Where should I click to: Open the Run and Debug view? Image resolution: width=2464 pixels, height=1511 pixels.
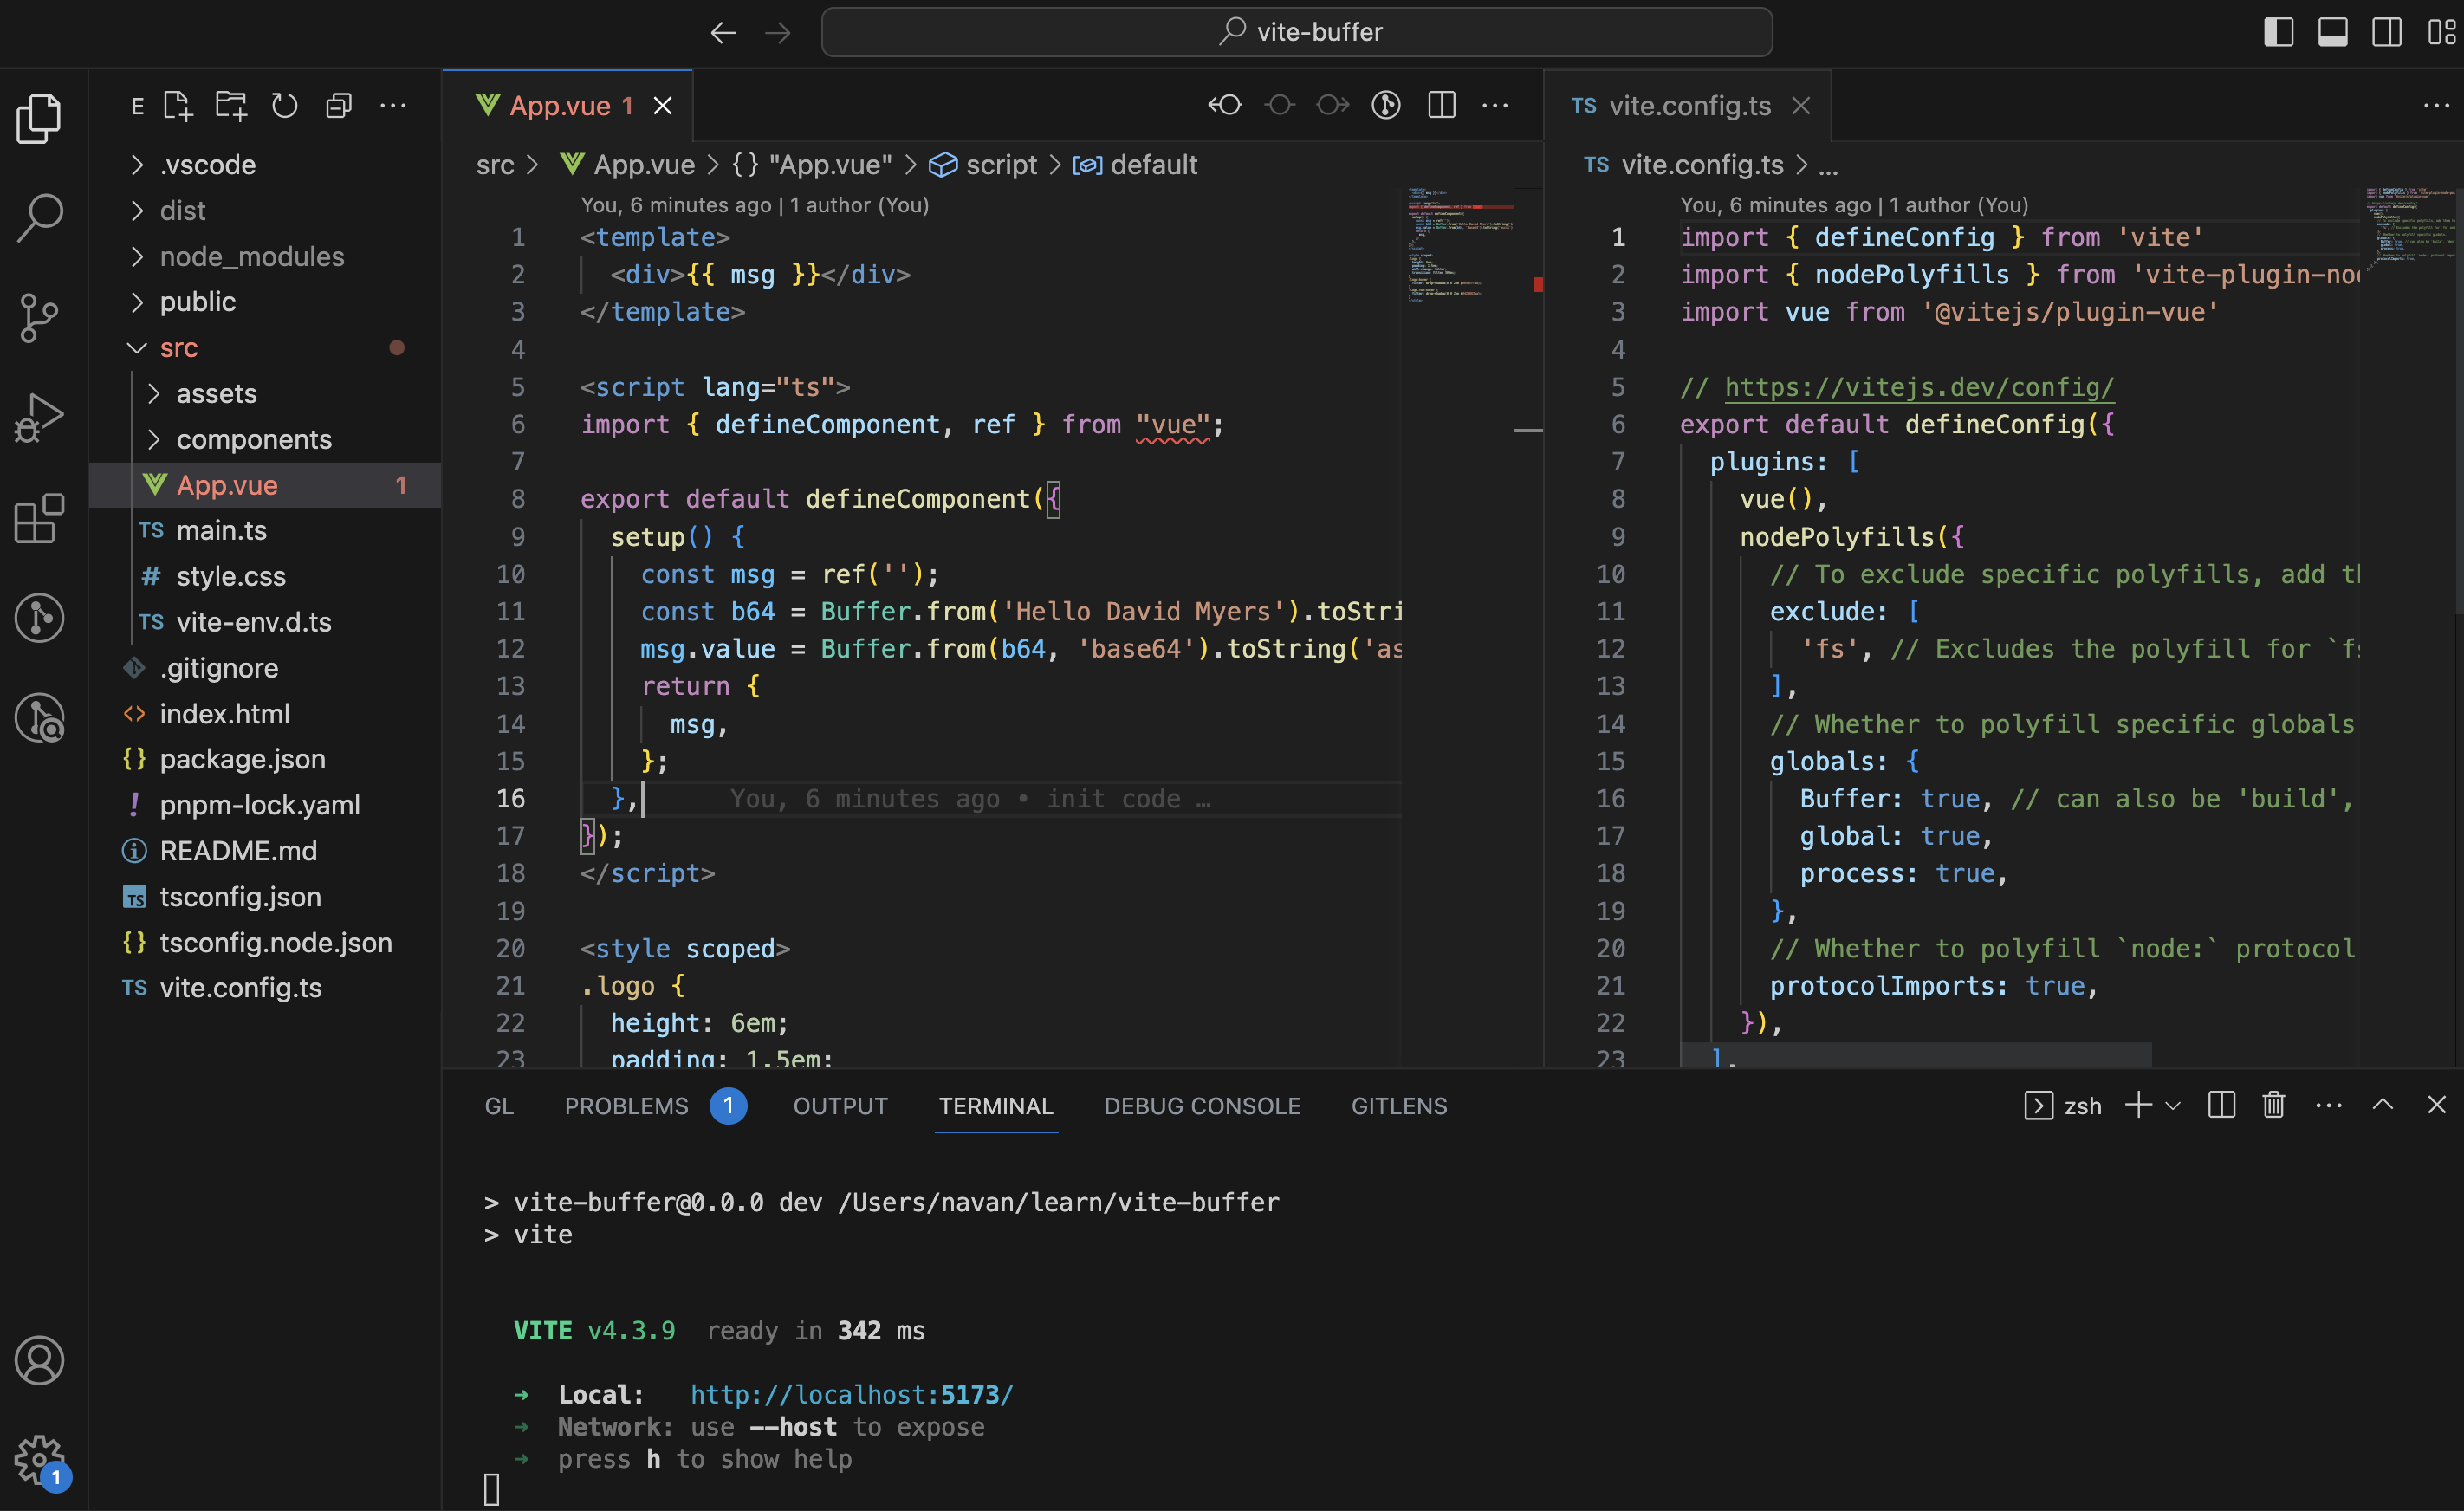(x=40, y=416)
